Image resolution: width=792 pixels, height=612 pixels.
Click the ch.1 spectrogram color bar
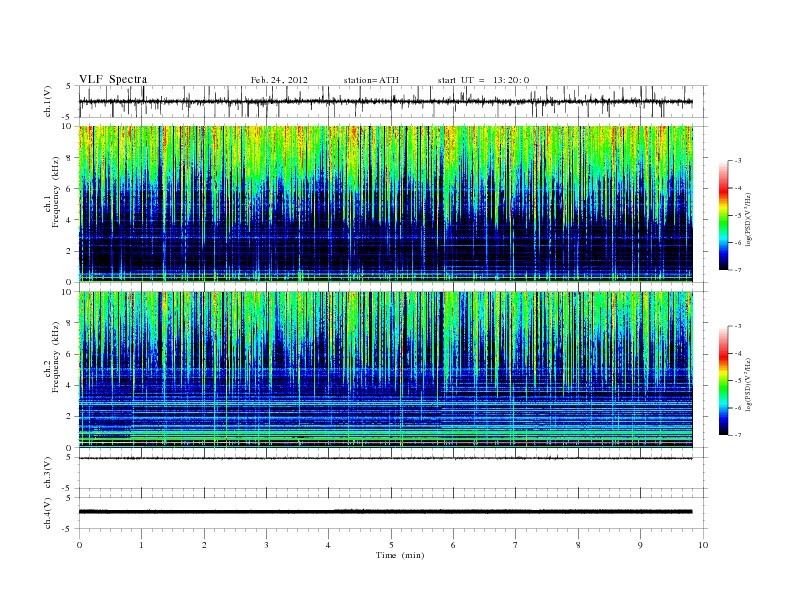tap(723, 215)
